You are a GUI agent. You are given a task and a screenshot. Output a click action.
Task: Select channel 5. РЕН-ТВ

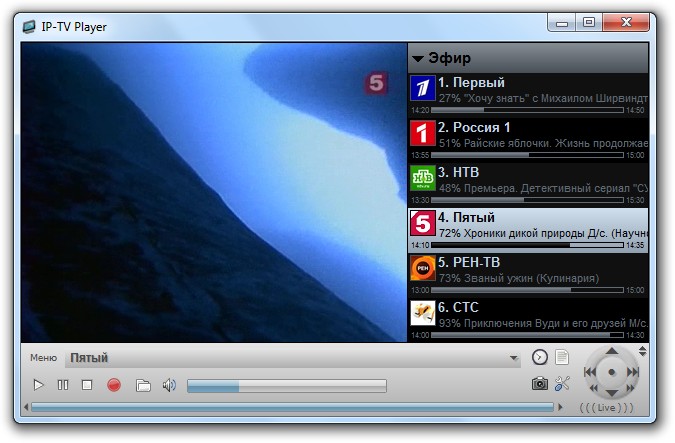pos(528,275)
